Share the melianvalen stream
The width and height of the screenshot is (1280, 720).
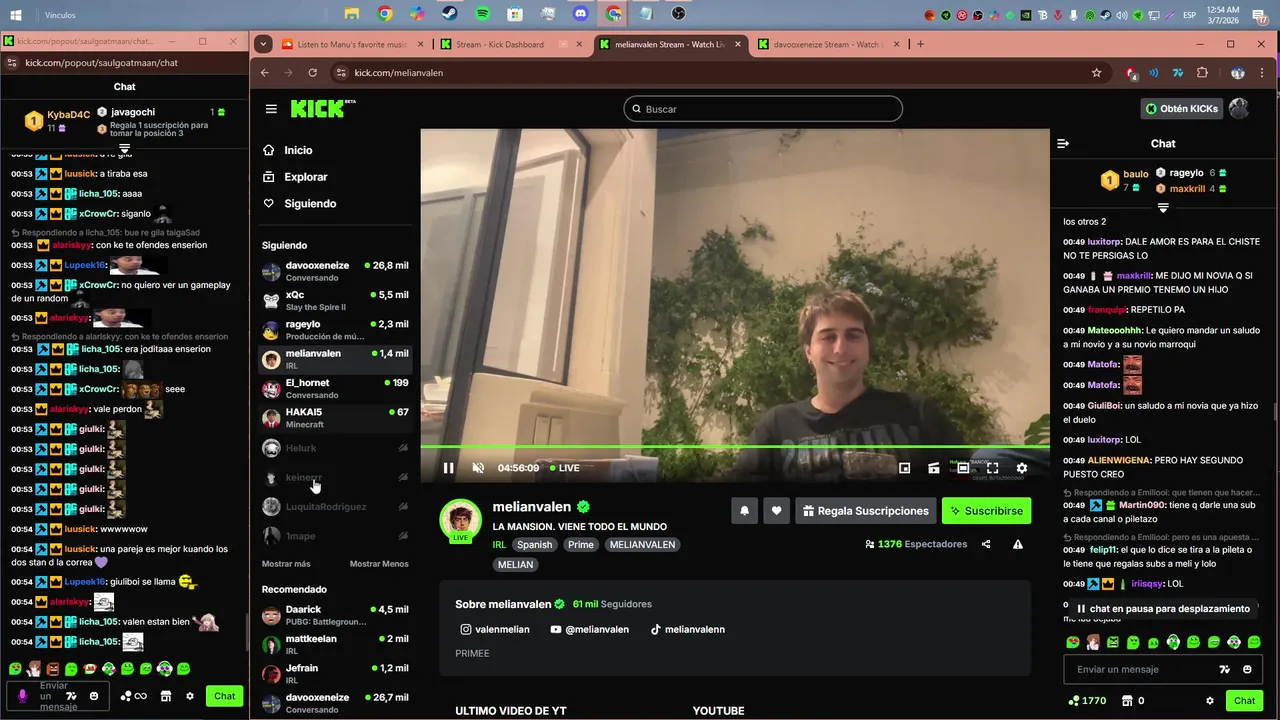tap(986, 544)
